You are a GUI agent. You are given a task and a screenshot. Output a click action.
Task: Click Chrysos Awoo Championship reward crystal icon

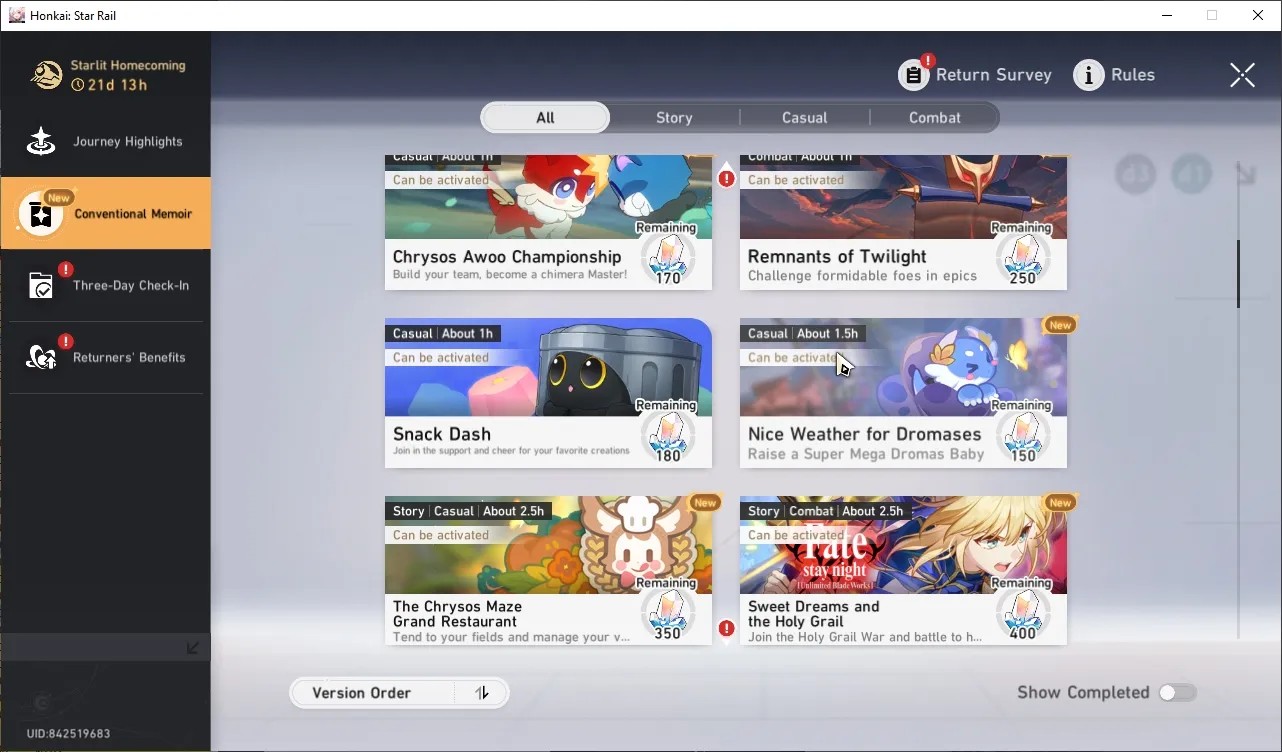(667, 259)
